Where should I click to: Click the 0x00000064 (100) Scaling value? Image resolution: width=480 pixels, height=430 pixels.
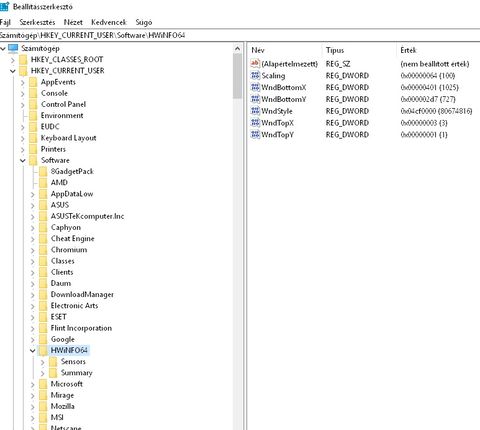coord(428,76)
